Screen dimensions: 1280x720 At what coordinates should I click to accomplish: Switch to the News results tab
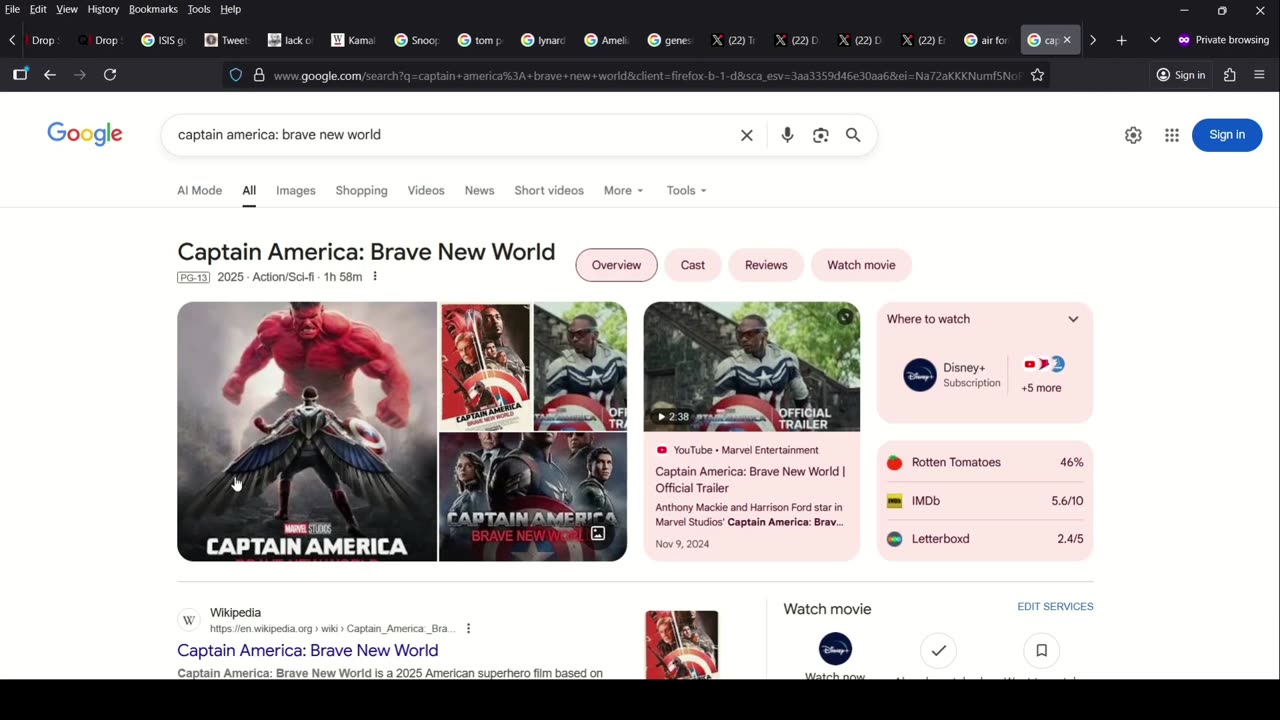479,191
